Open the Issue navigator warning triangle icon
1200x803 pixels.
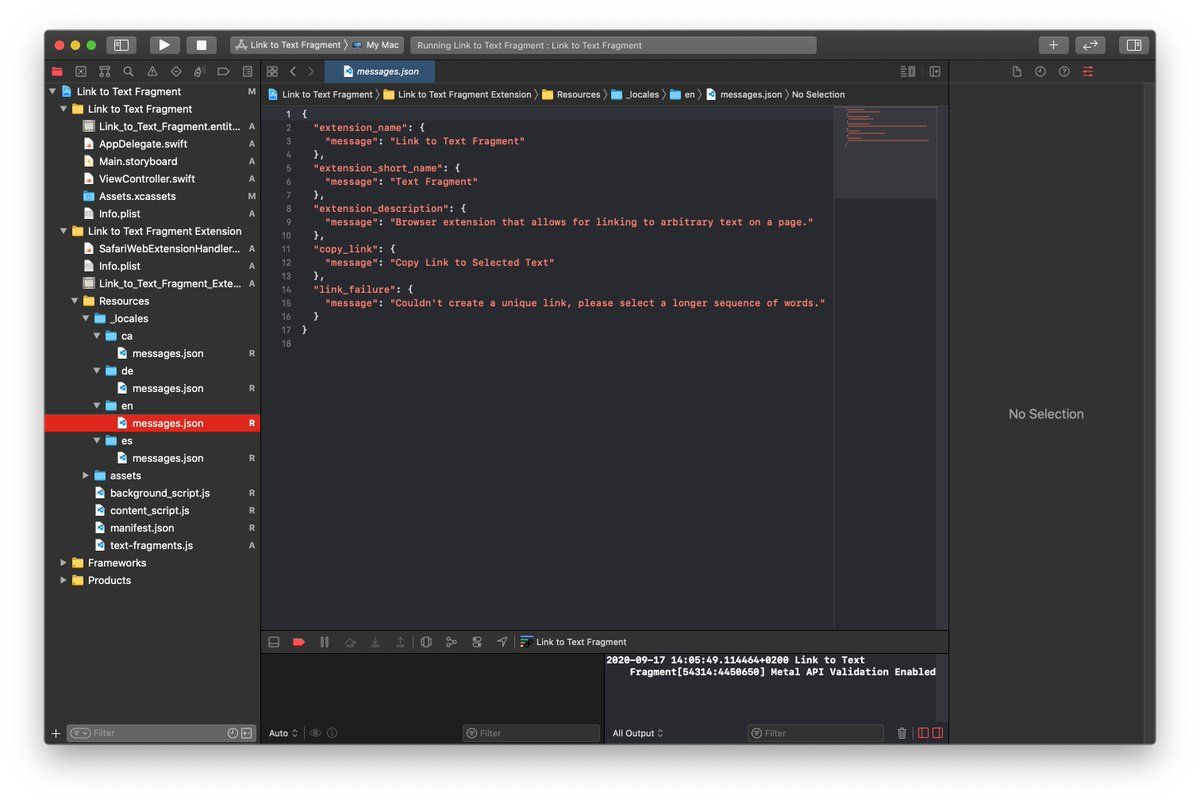tap(152, 72)
